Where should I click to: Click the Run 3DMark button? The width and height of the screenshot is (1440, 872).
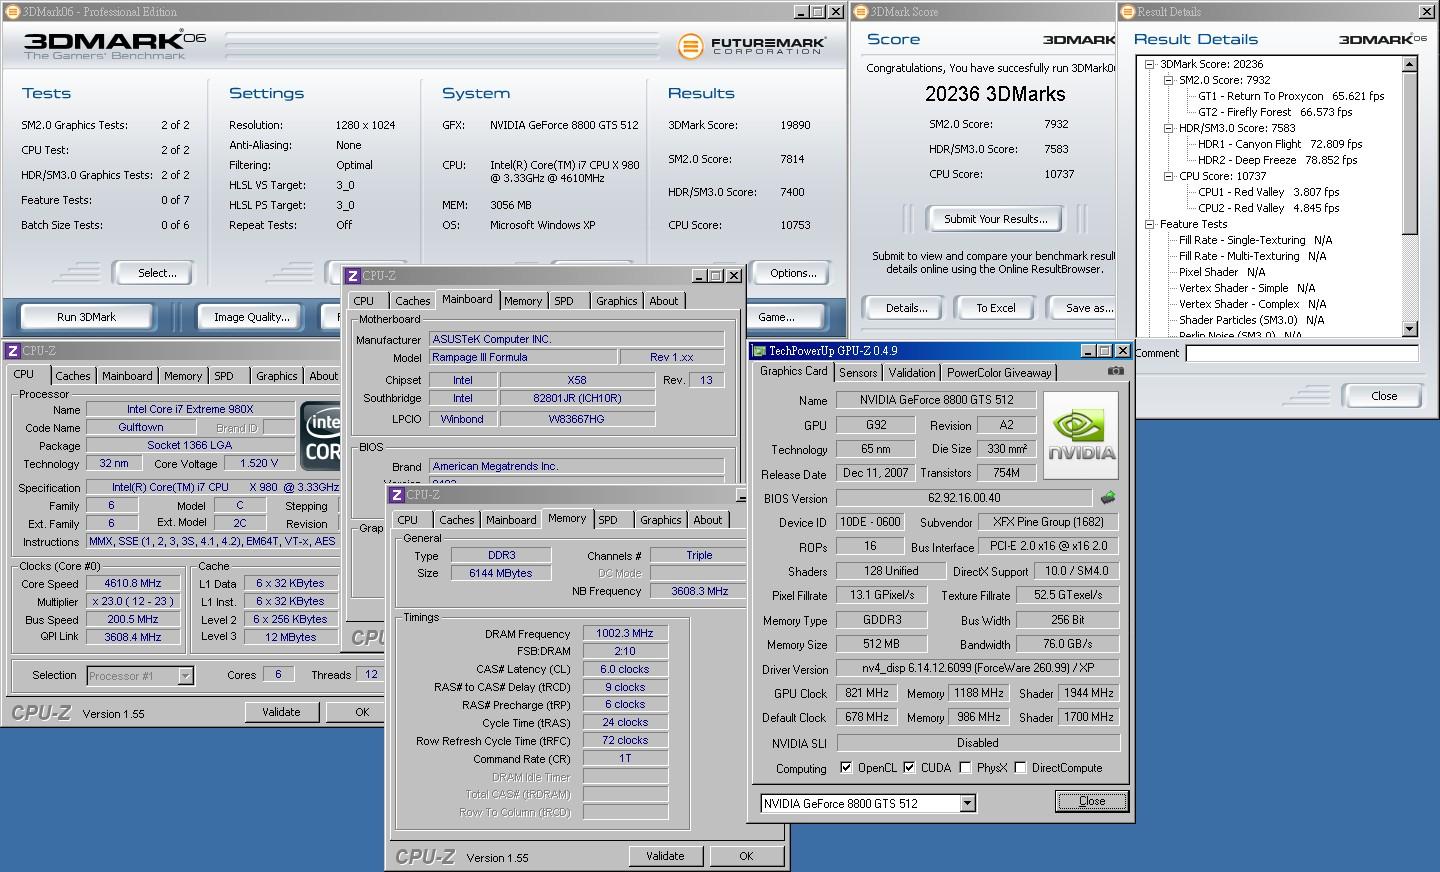86,317
